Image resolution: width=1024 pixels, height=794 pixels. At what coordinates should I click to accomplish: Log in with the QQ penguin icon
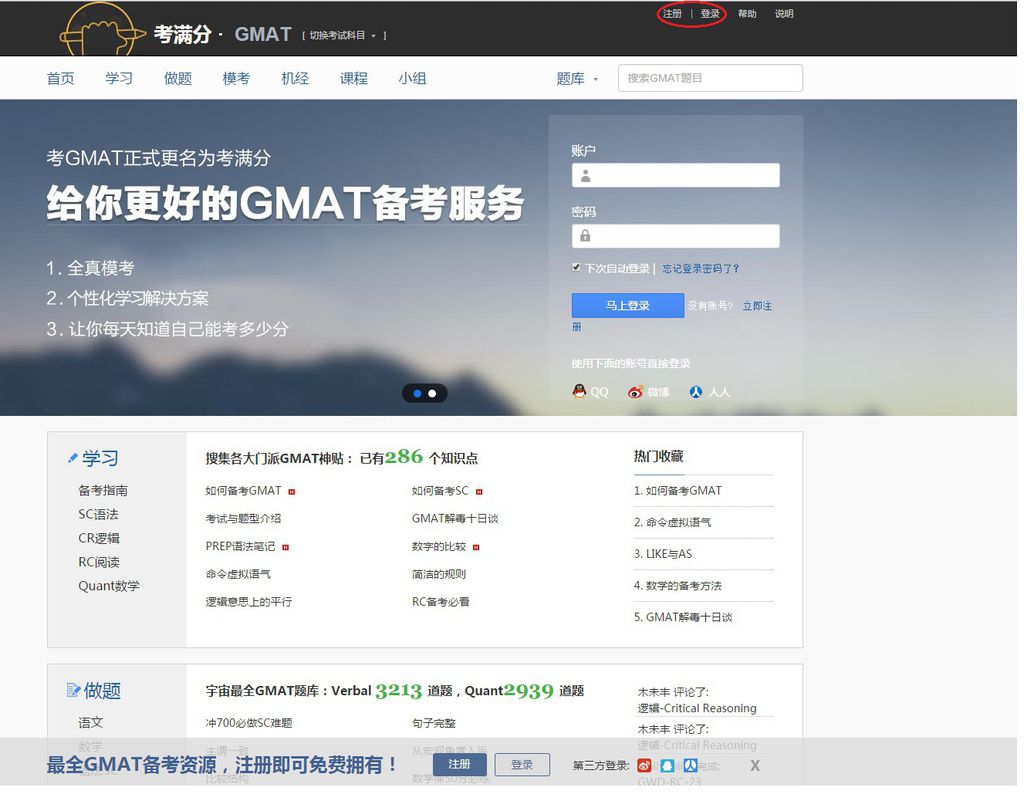(x=579, y=392)
